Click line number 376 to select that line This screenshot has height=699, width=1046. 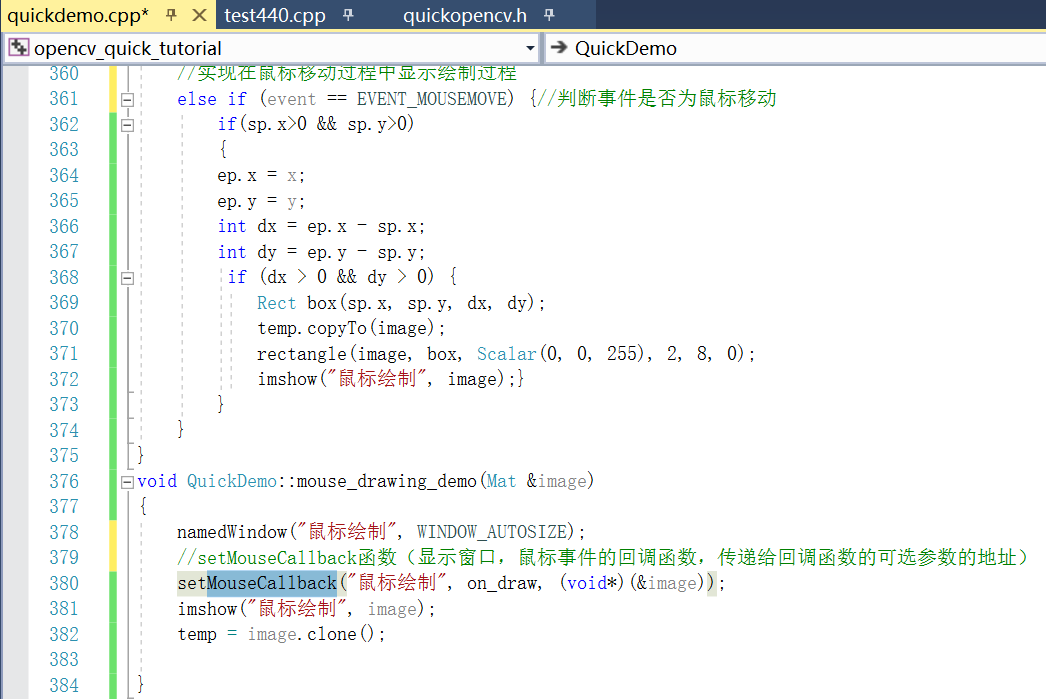(64, 481)
